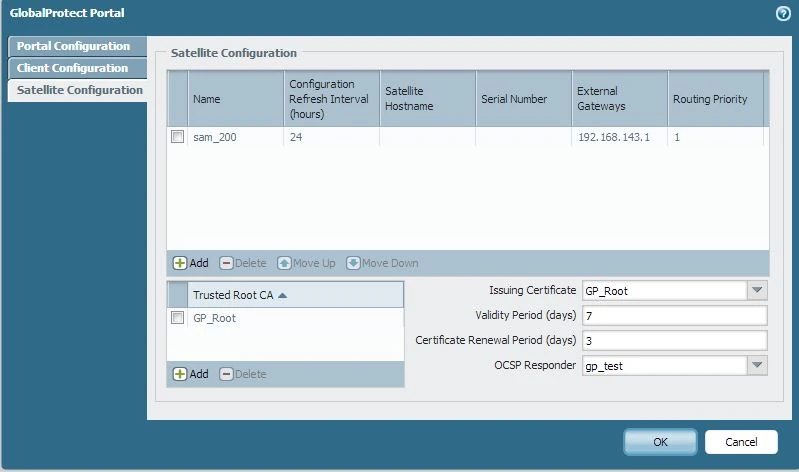
Task: Click the Name column header
Action: (235, 99)
